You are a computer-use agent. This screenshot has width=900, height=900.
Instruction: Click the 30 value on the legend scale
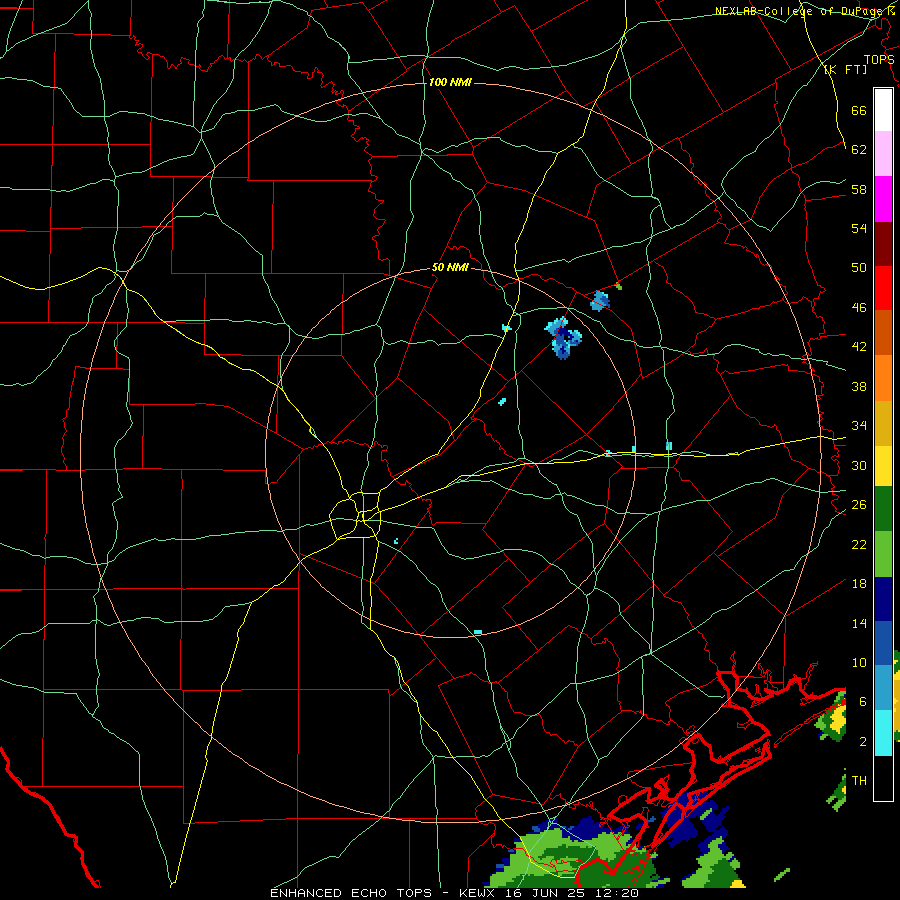pos(859,465)
